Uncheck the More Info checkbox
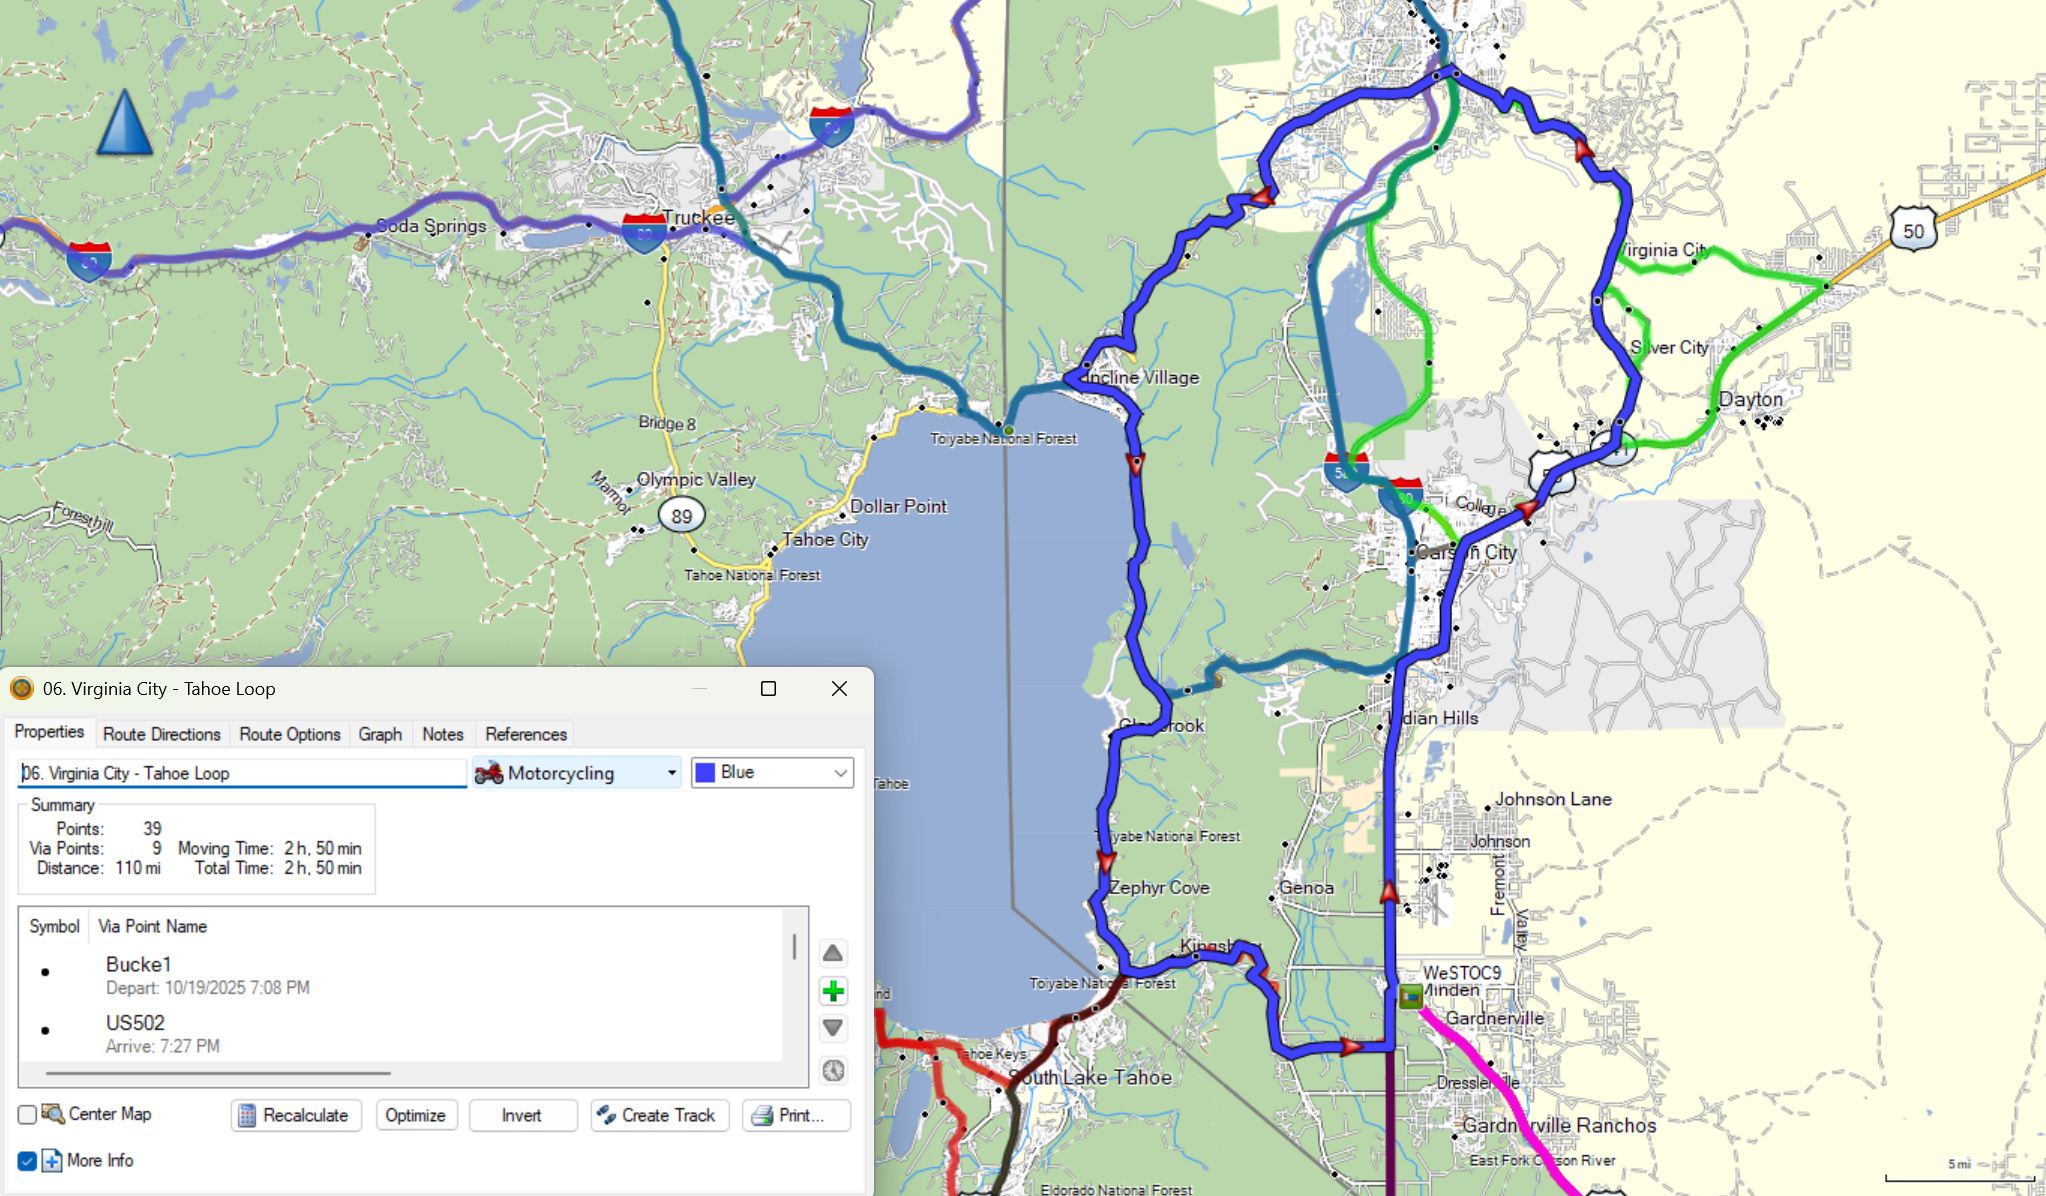 (x=27, y=1161)
